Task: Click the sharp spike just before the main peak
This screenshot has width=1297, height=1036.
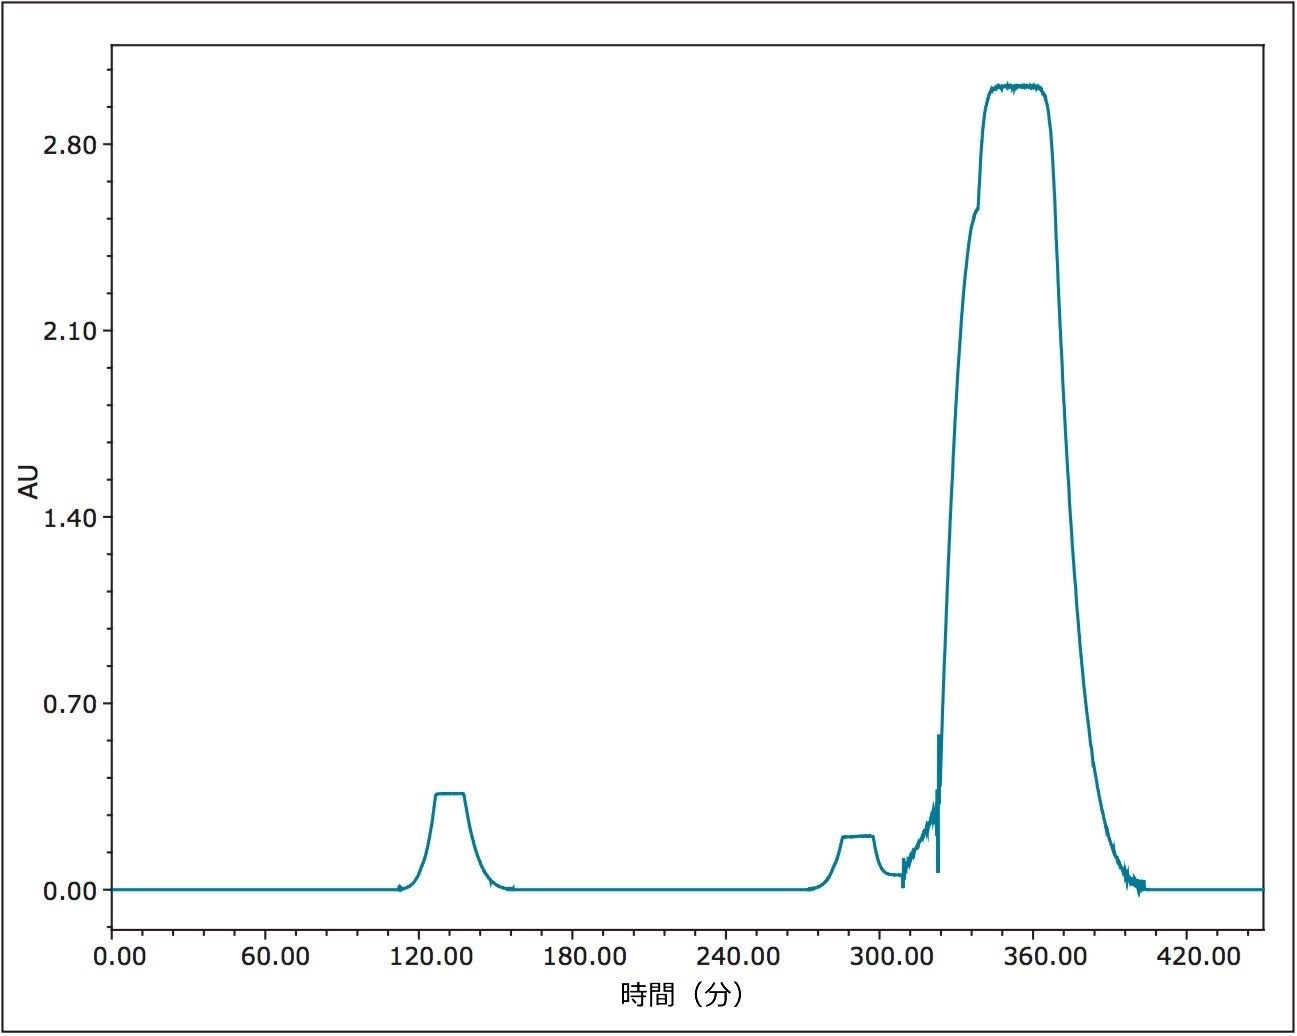Action: pos(938,740)
